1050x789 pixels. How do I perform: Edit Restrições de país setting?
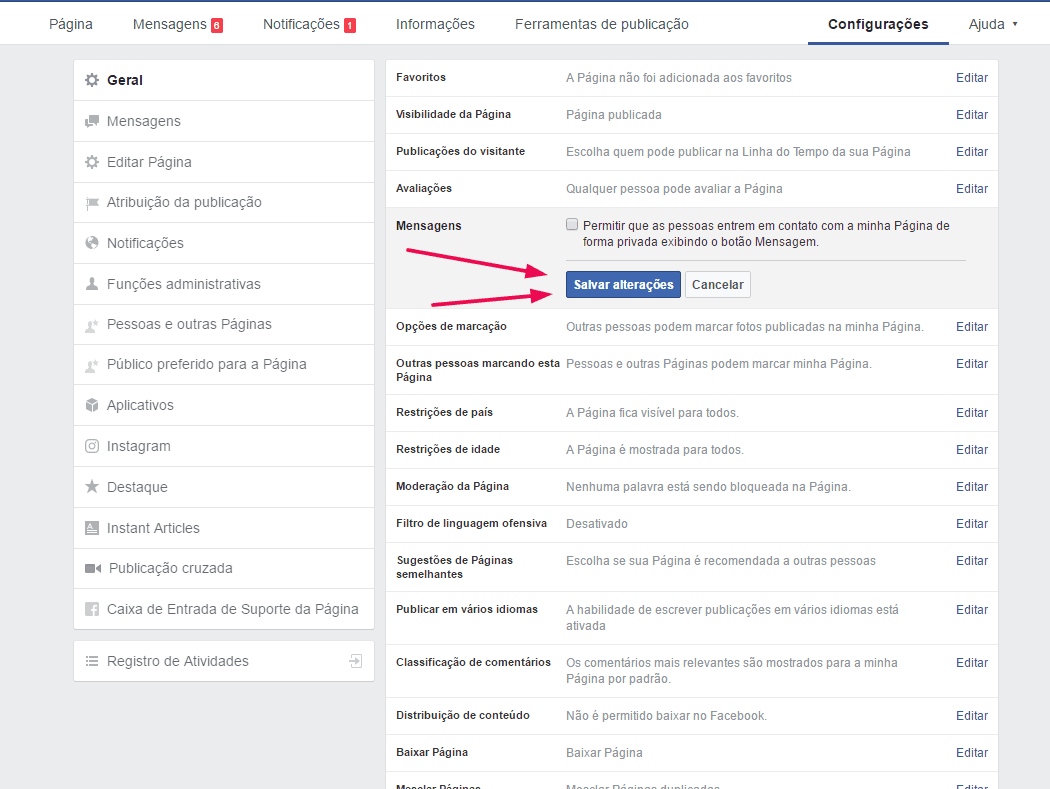click(972, 413)
